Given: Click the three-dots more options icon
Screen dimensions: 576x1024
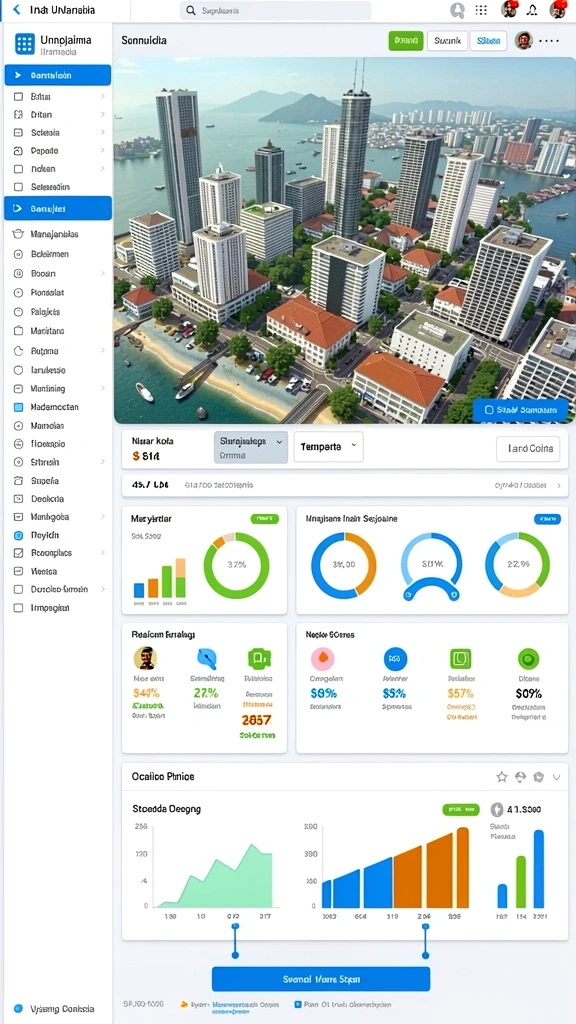Looking at the screenshot, I should (549, 40).
